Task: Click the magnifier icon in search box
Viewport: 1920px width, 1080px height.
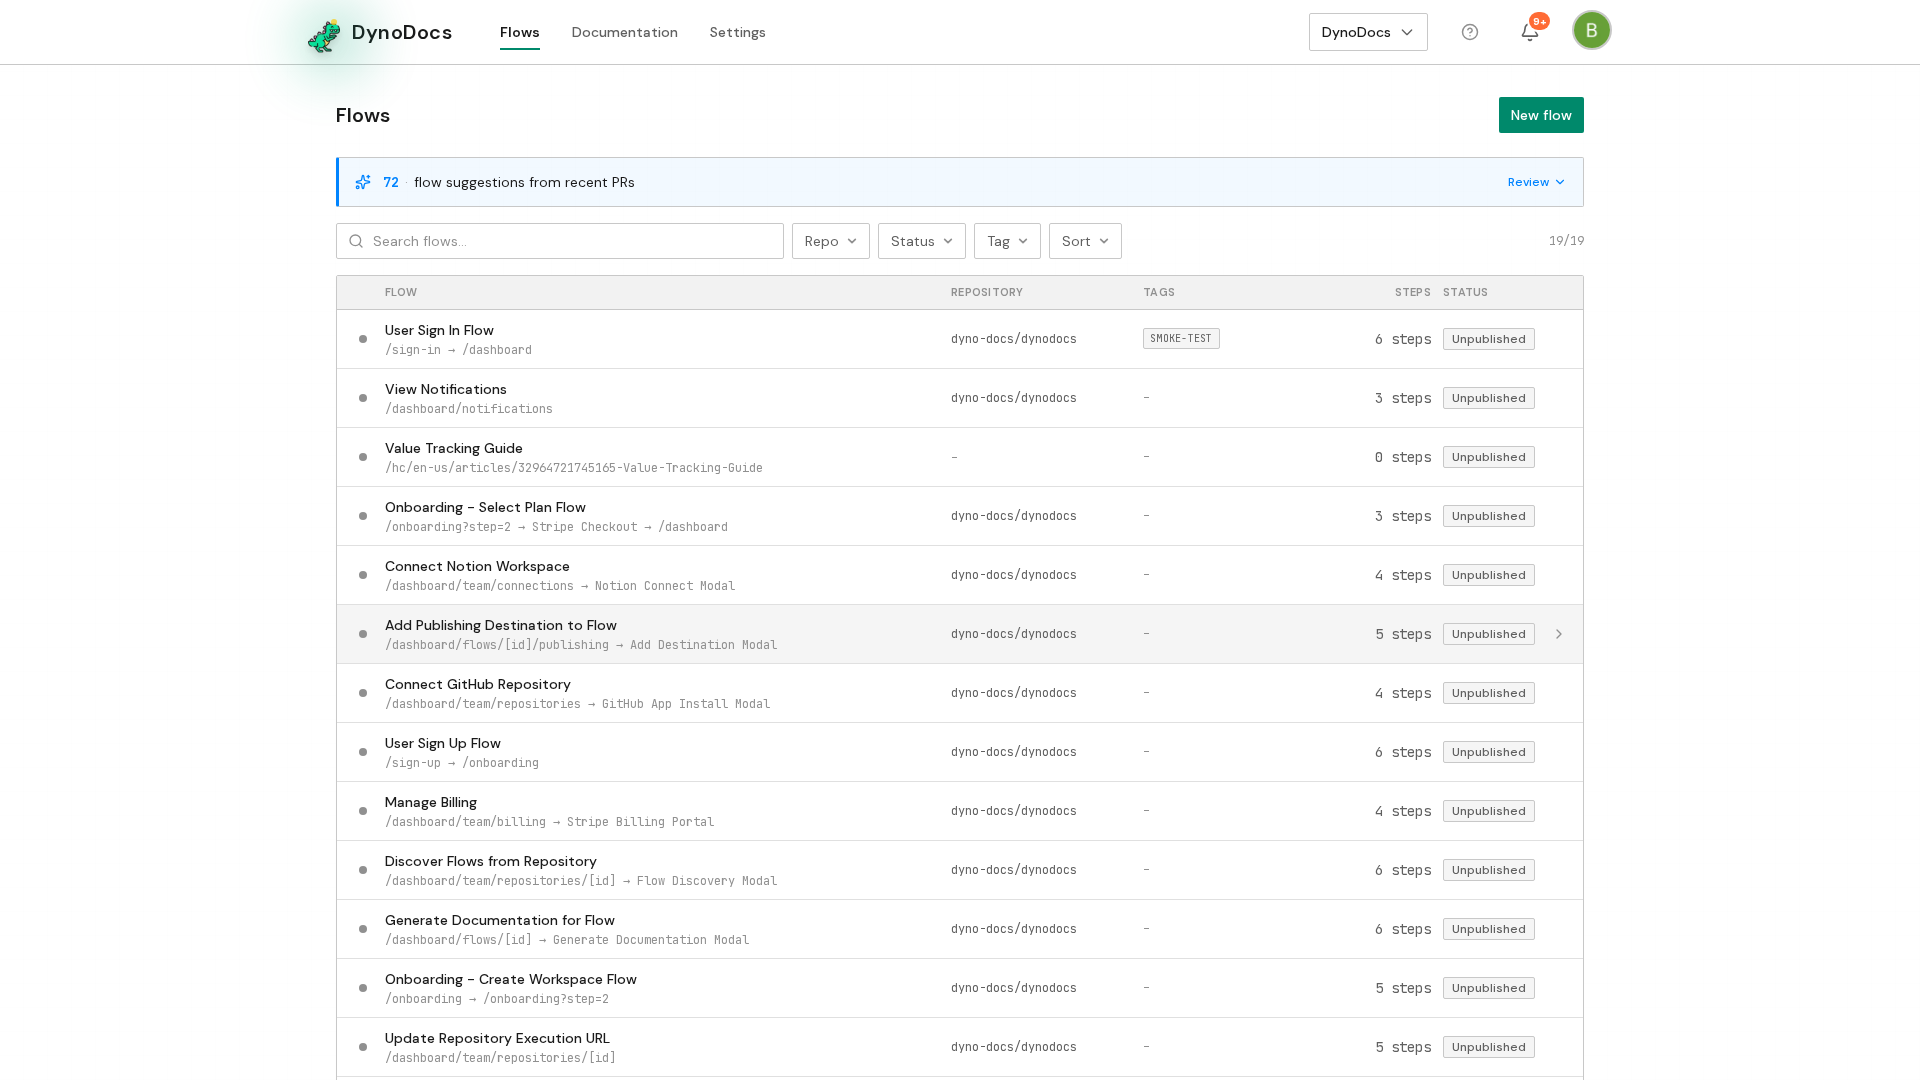Action: point(356,241)
